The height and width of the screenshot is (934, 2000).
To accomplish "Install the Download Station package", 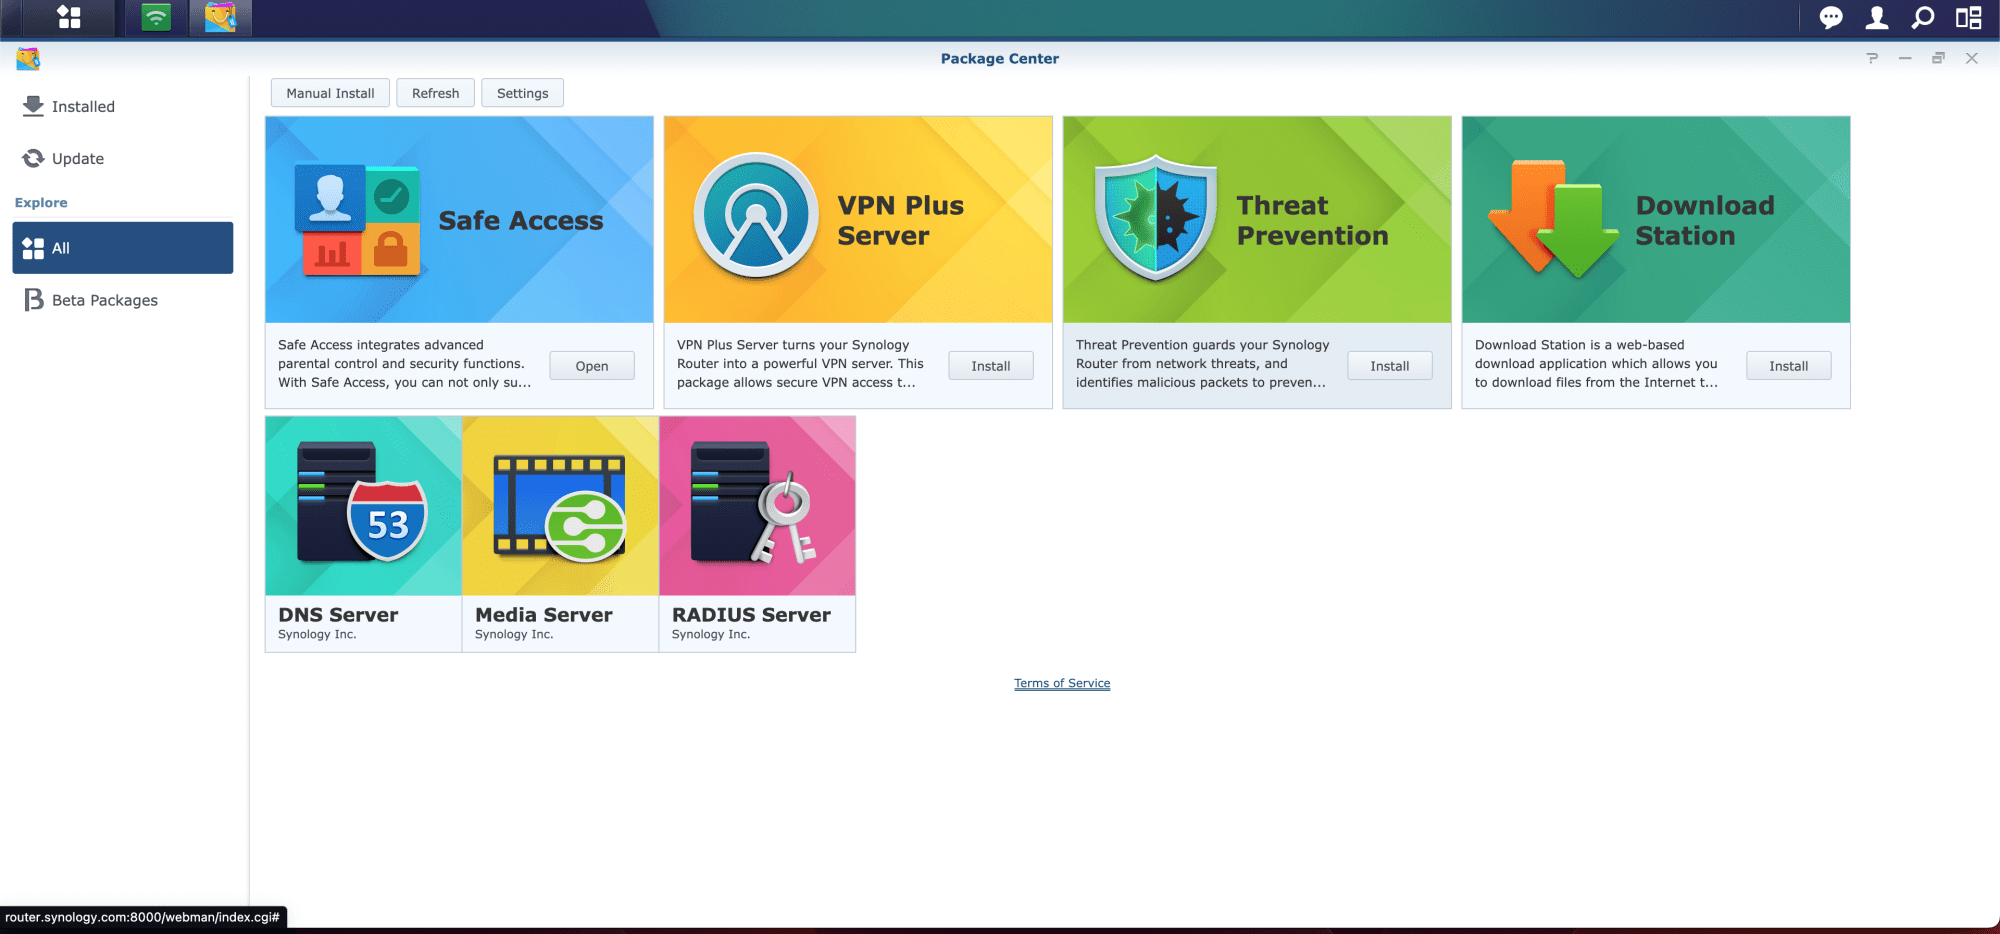I will coord(1788,366).
